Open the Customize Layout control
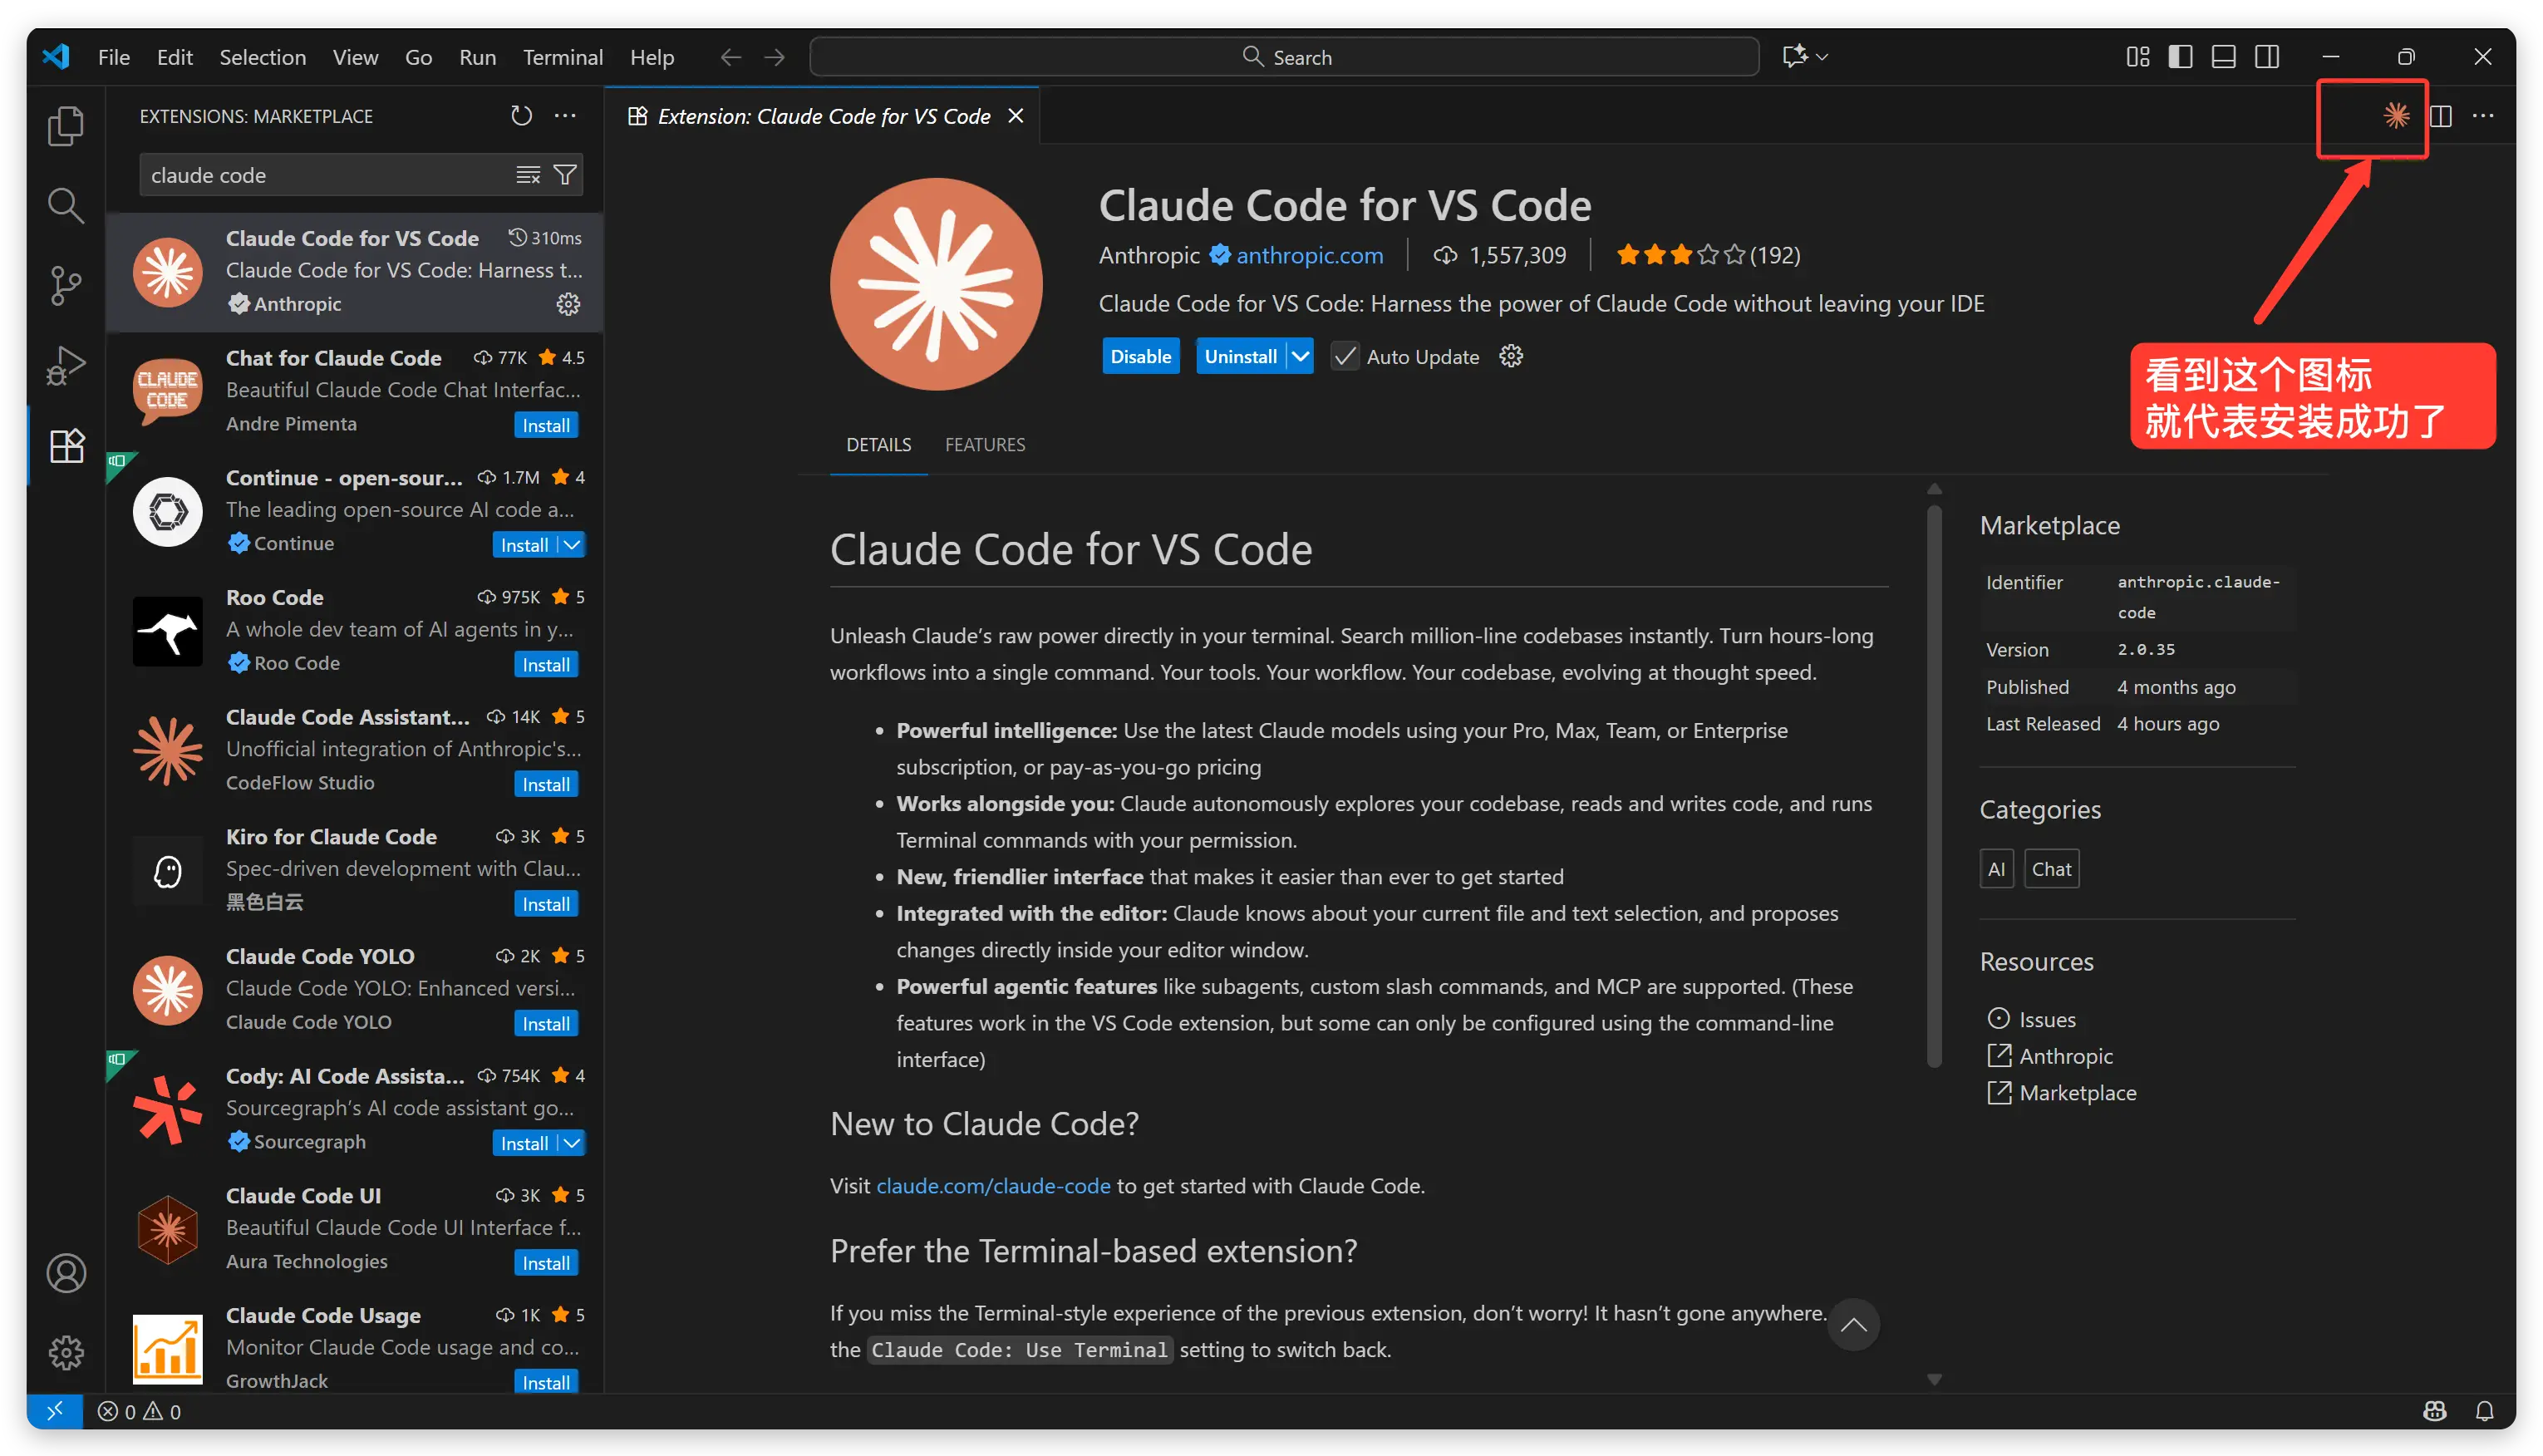 pos(2137,57)
